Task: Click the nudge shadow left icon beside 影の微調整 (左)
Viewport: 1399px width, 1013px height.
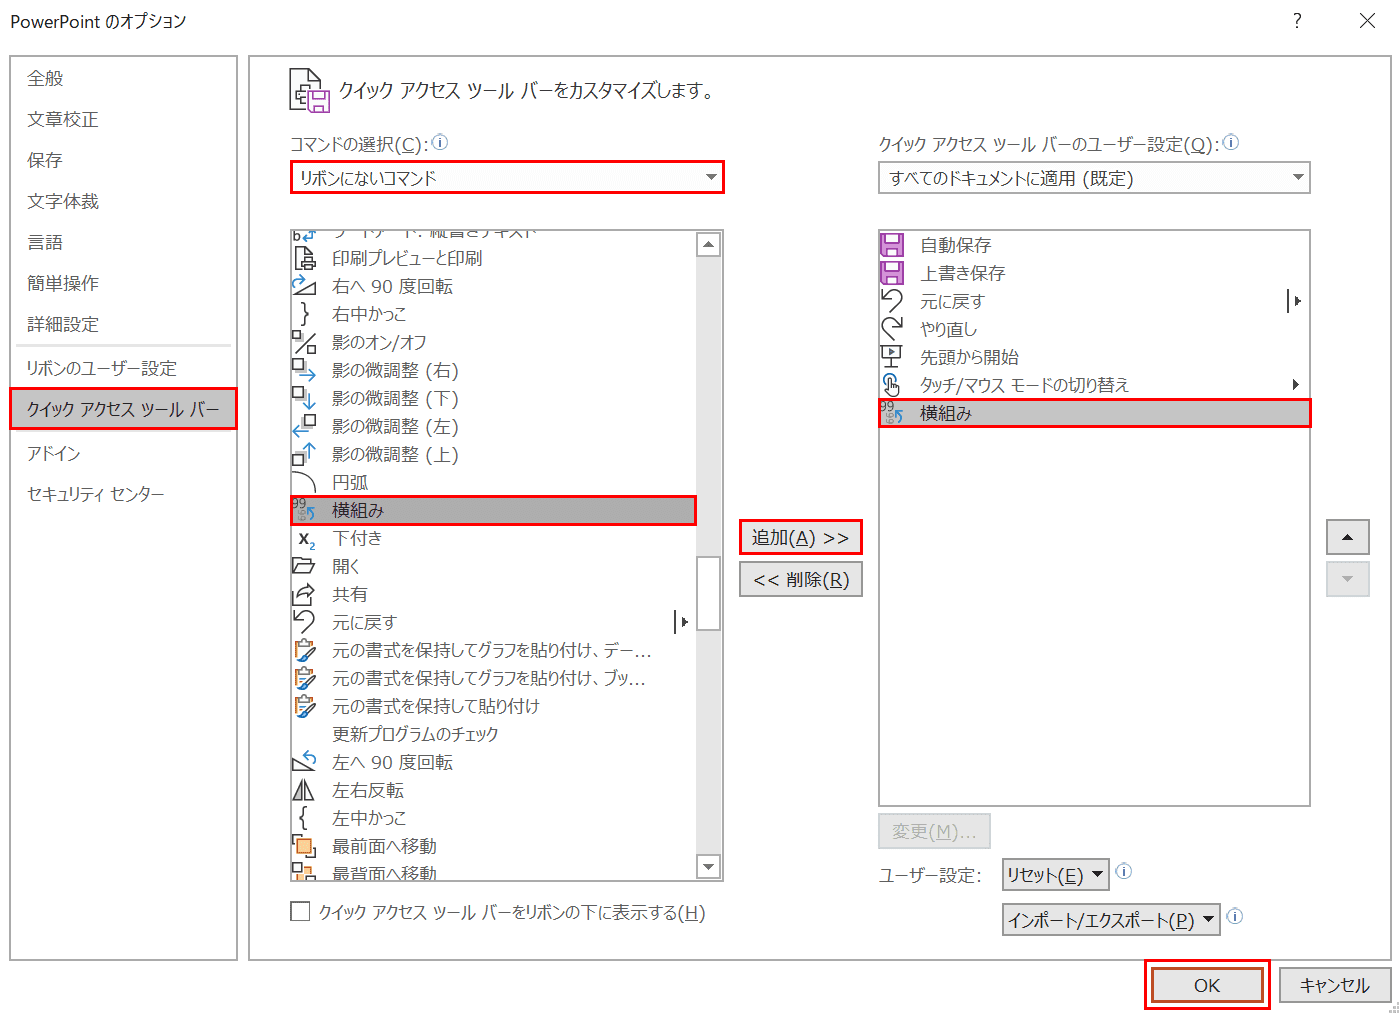Action: pyautogui.click(x=304, y=426)
